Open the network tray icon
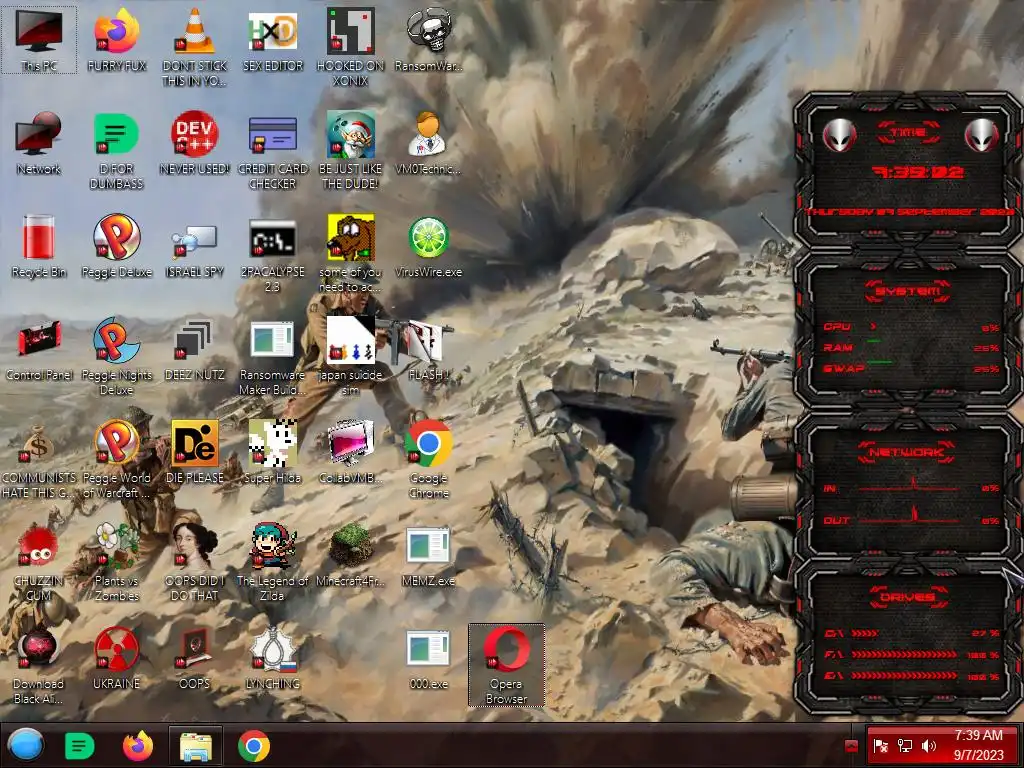Screen dimensions: 1024x768 (904, 746)
